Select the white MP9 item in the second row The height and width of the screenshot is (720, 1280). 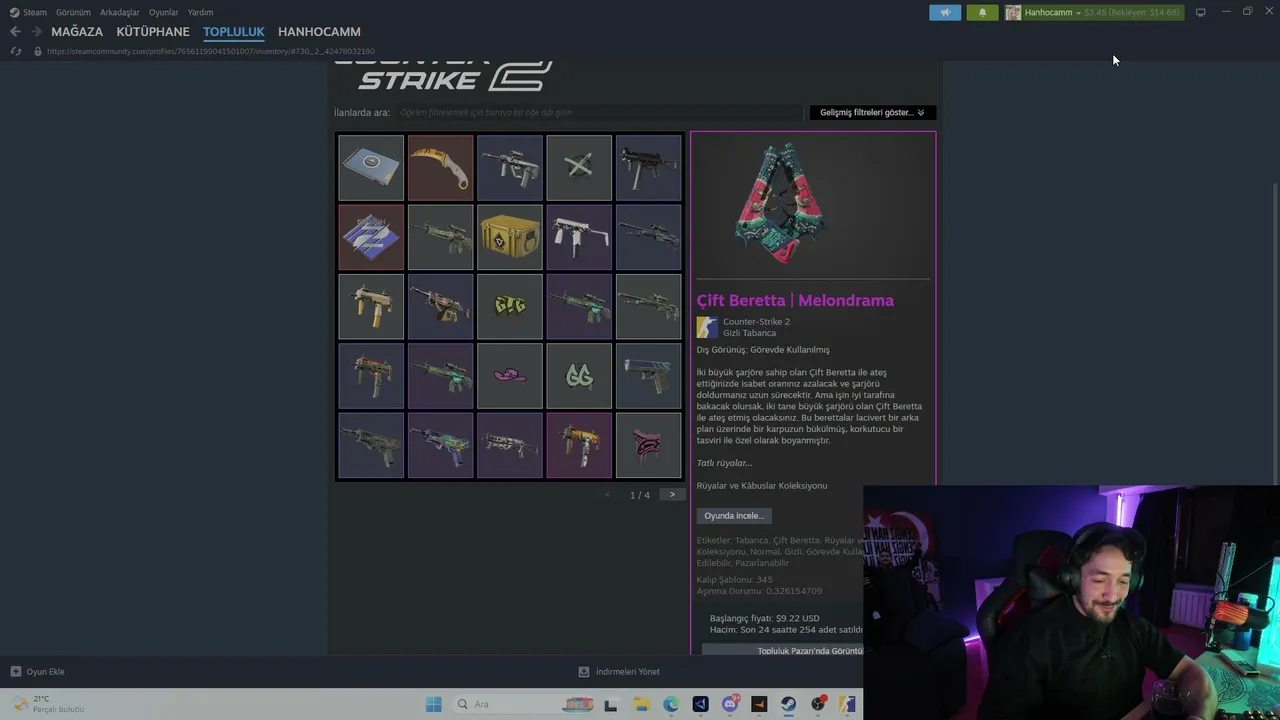[579, 238]
